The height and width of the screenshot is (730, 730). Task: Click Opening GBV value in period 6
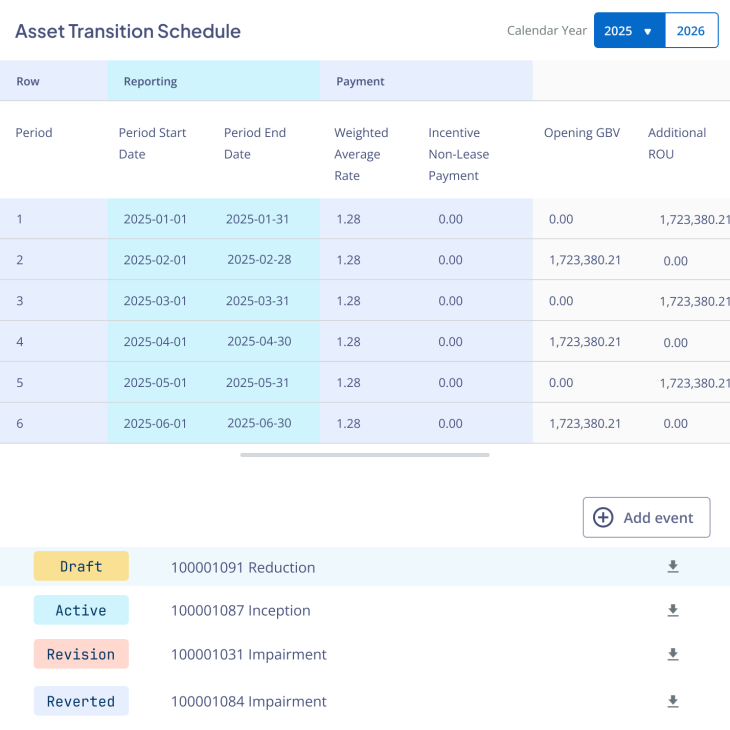click(x=585, y=424)
